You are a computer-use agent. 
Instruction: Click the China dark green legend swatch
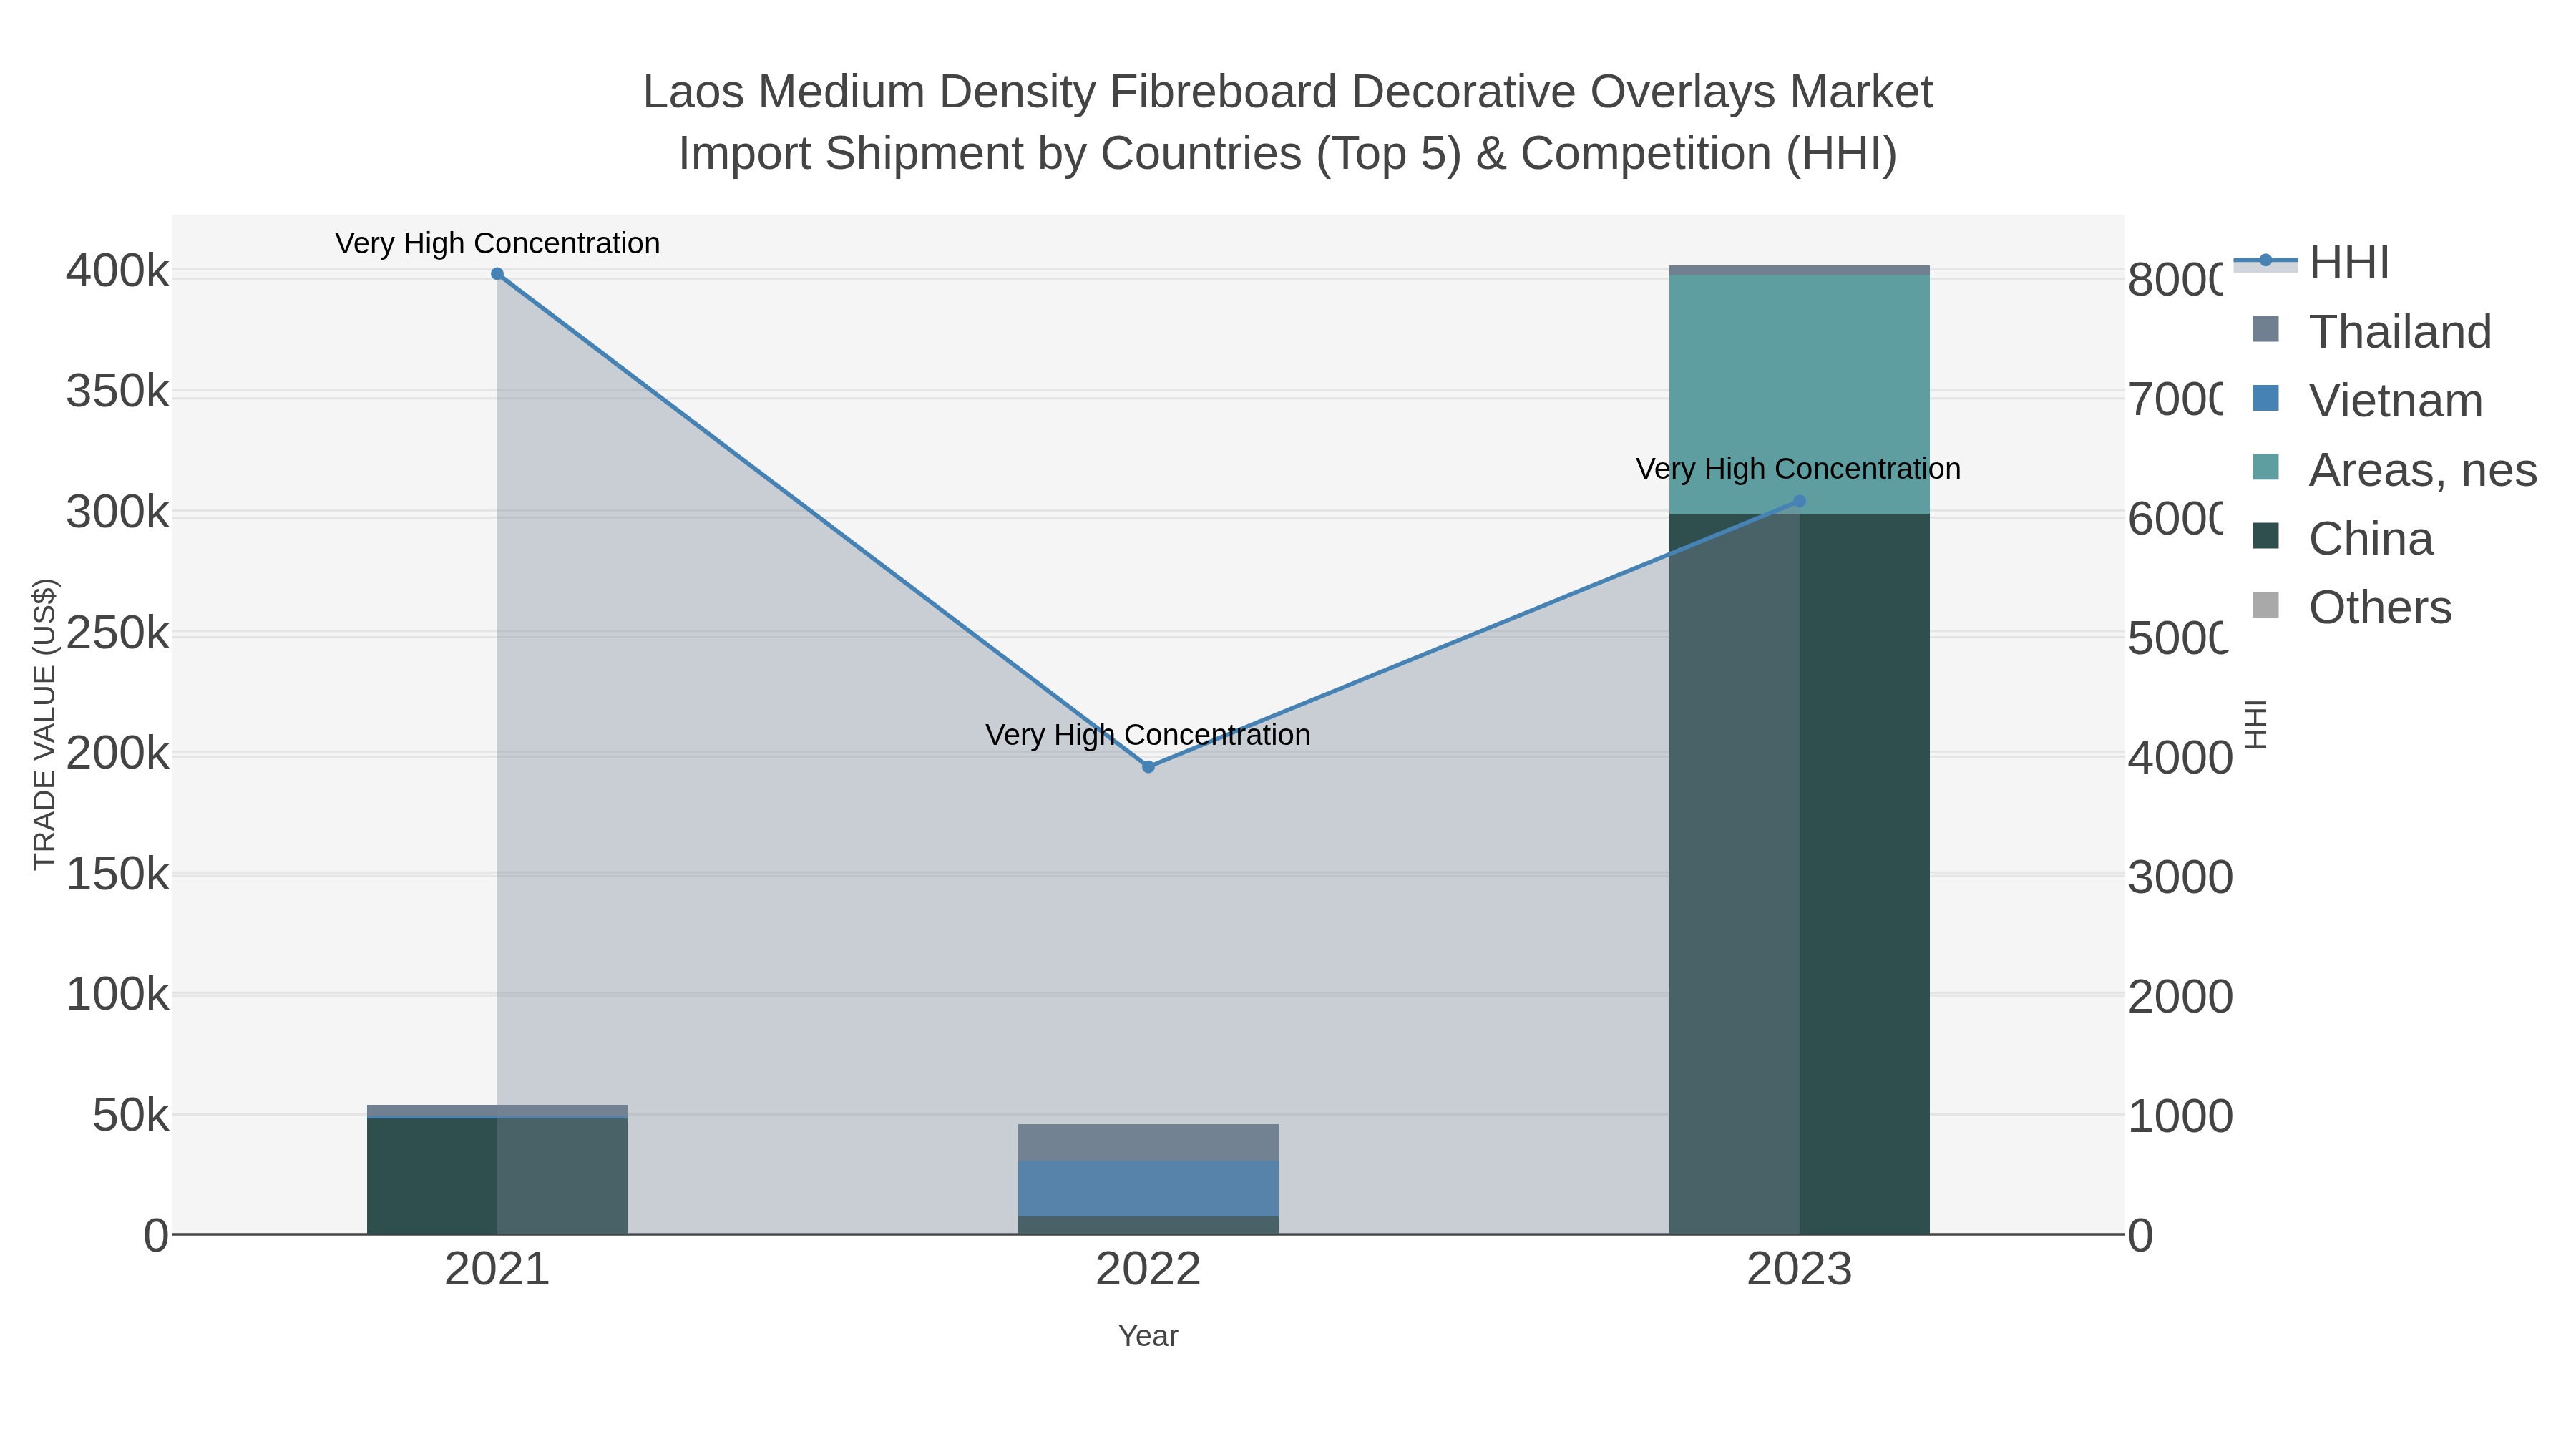2266,536
